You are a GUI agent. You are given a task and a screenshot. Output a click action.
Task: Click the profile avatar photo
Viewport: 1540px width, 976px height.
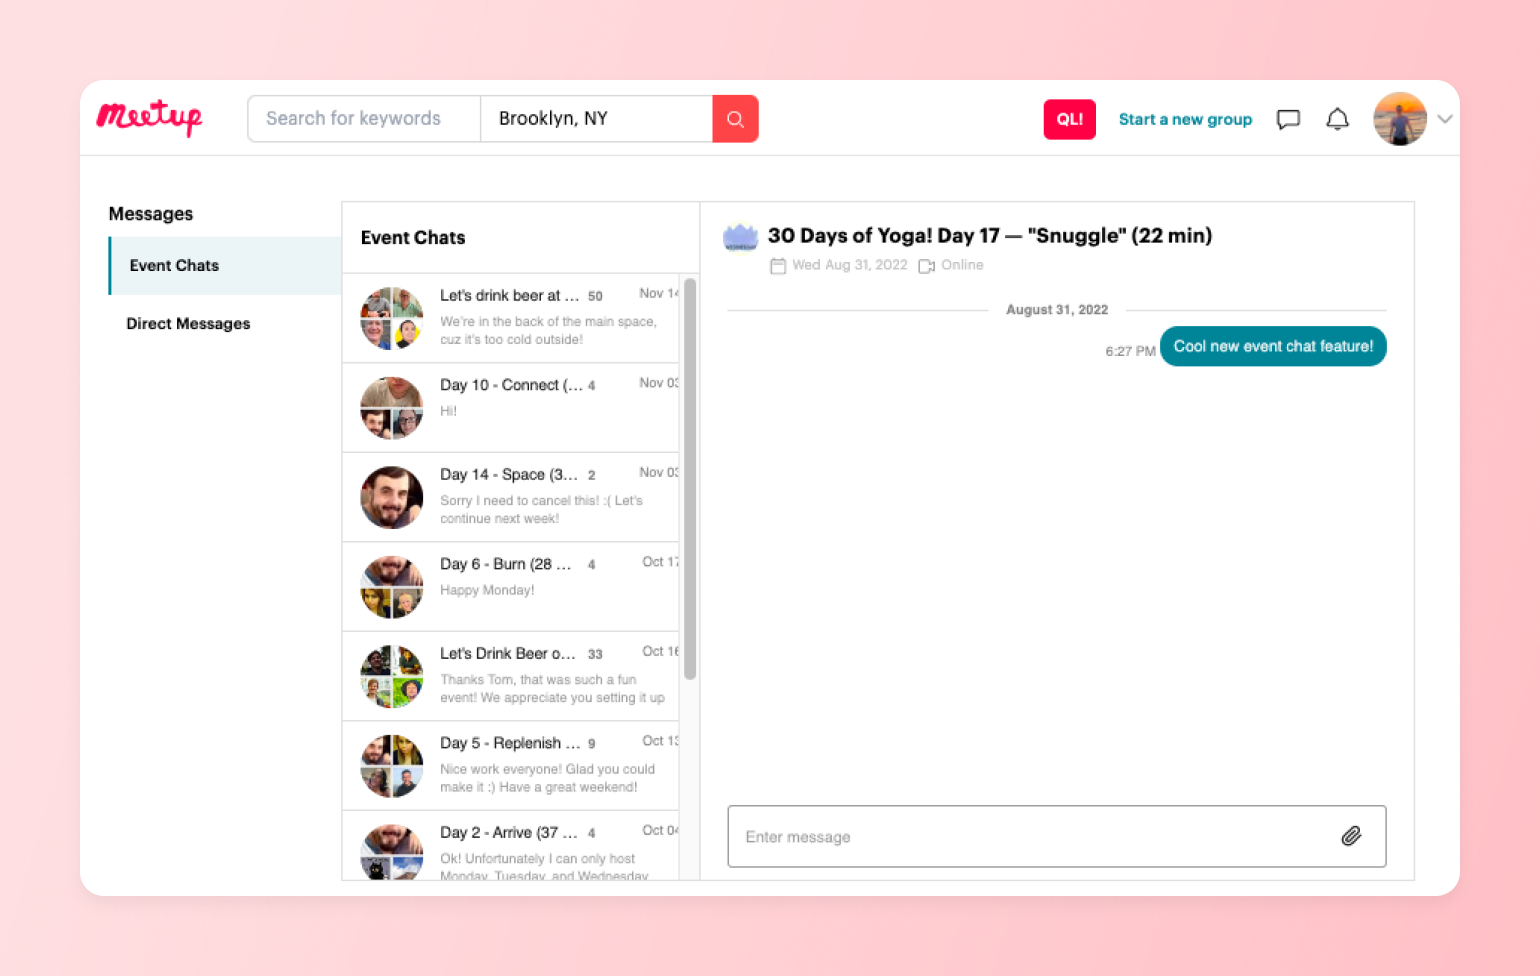click(1400, 119)
